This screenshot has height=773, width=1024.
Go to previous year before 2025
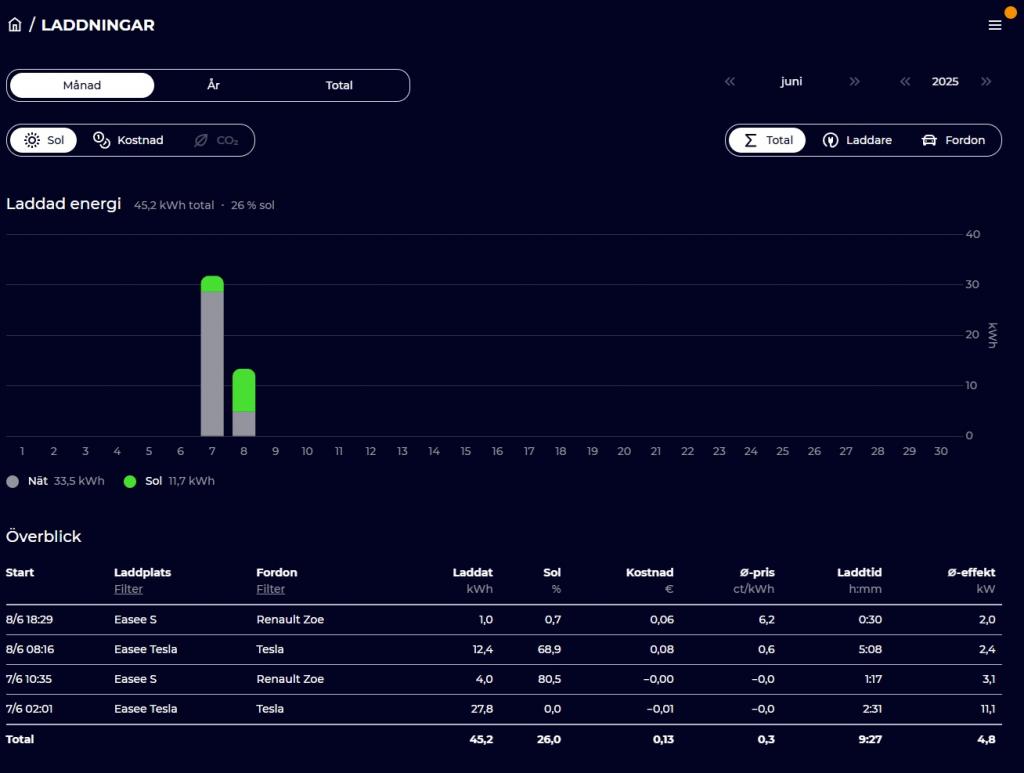point(905,82)
